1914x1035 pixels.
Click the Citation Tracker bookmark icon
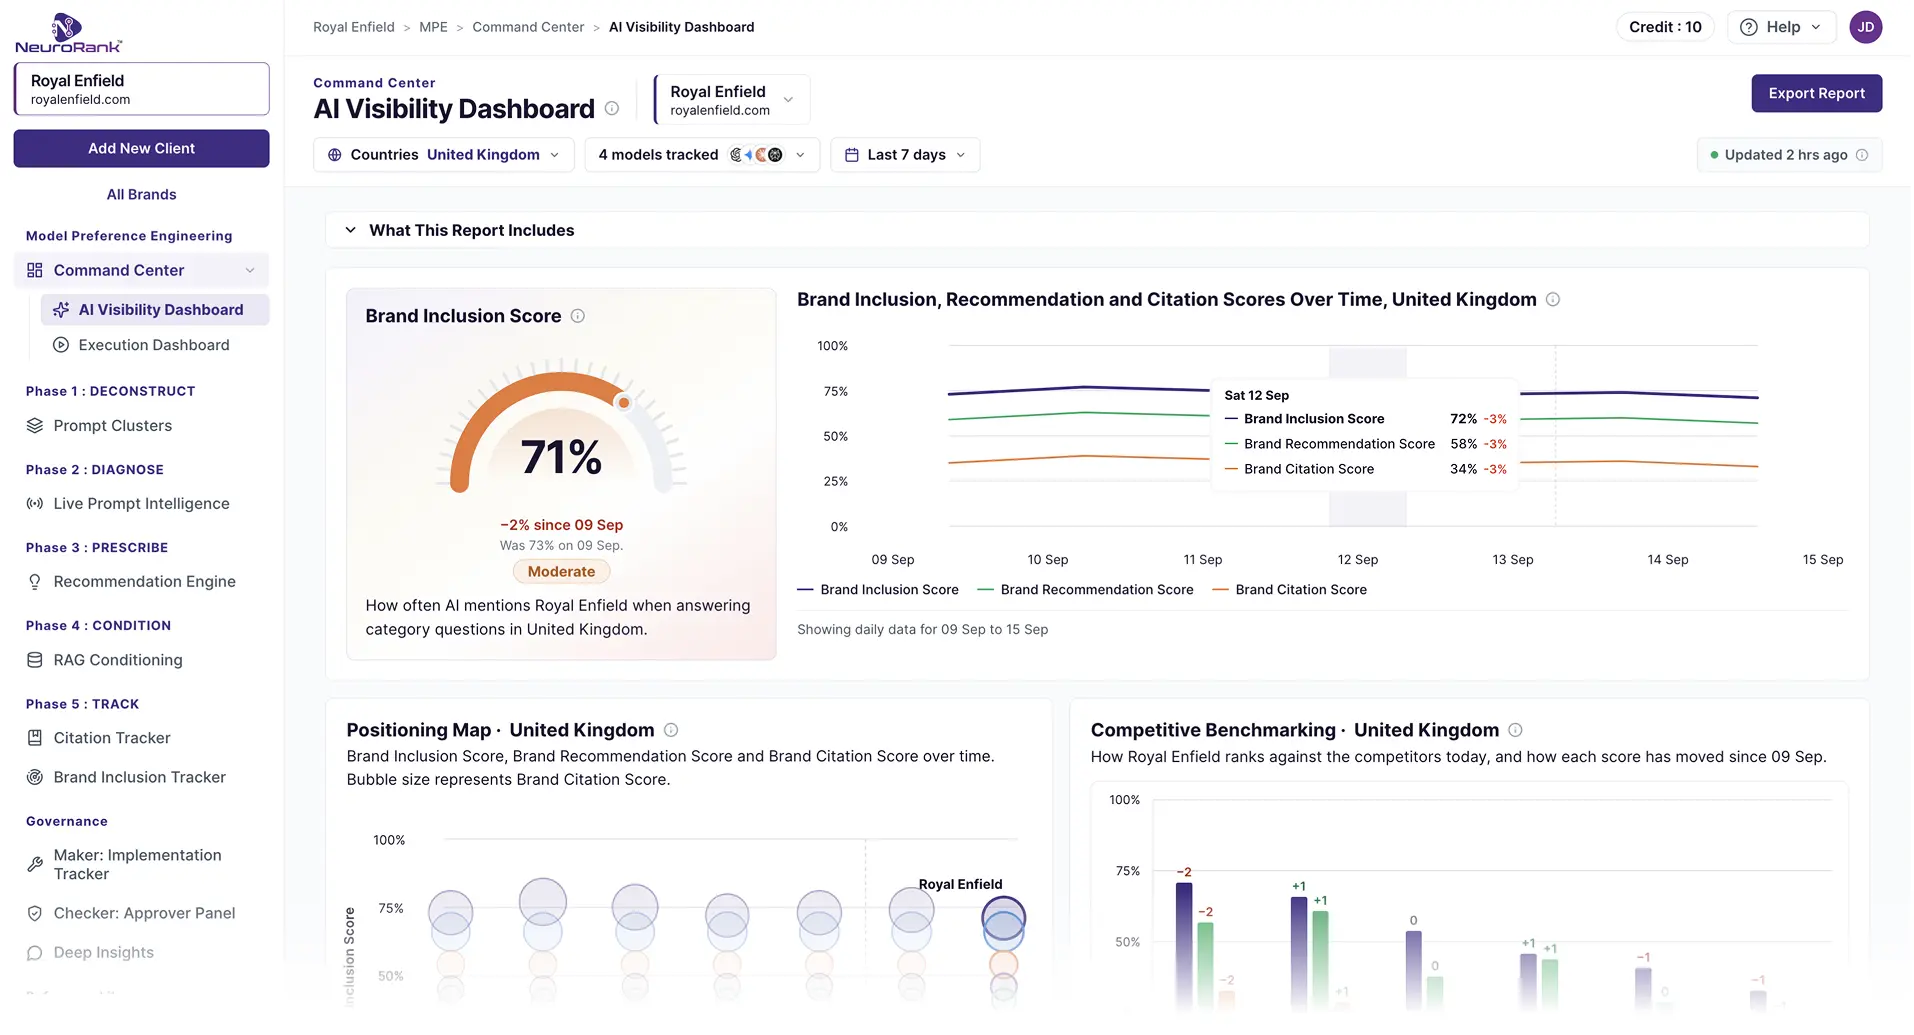(x=35, y=738)
